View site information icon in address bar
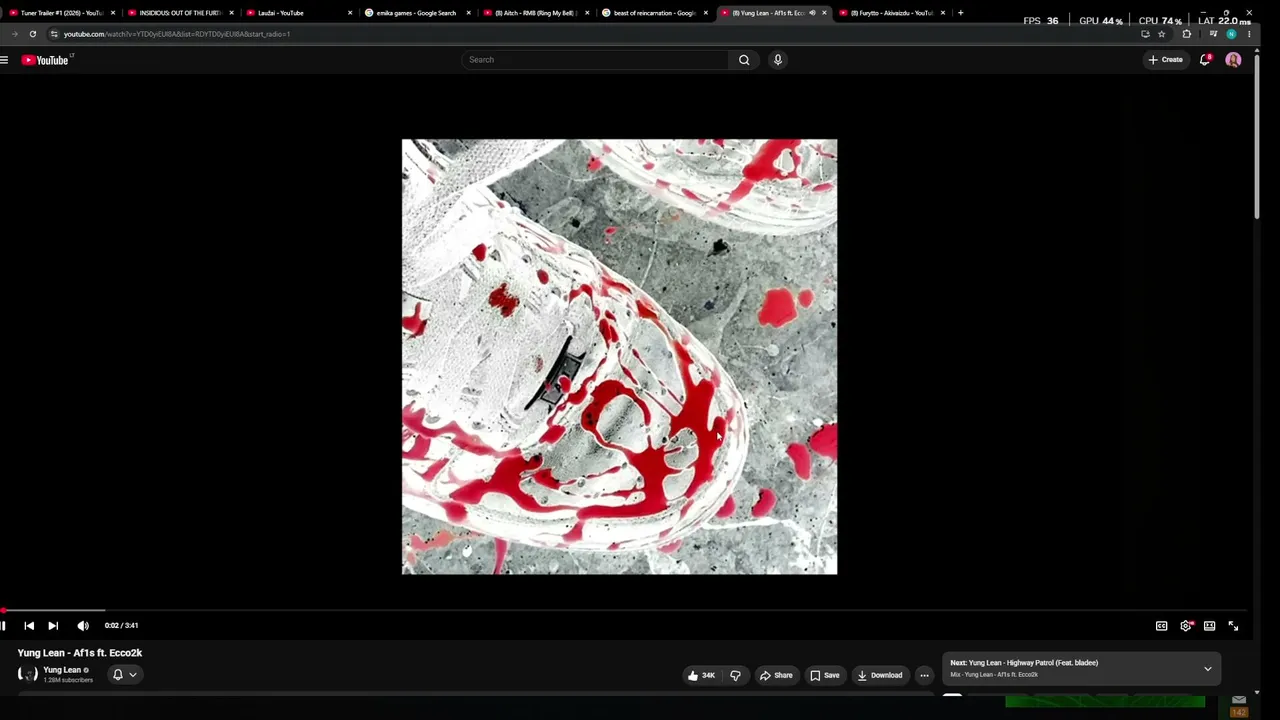This screenshot has height=720, width=1280. (54, 34)
